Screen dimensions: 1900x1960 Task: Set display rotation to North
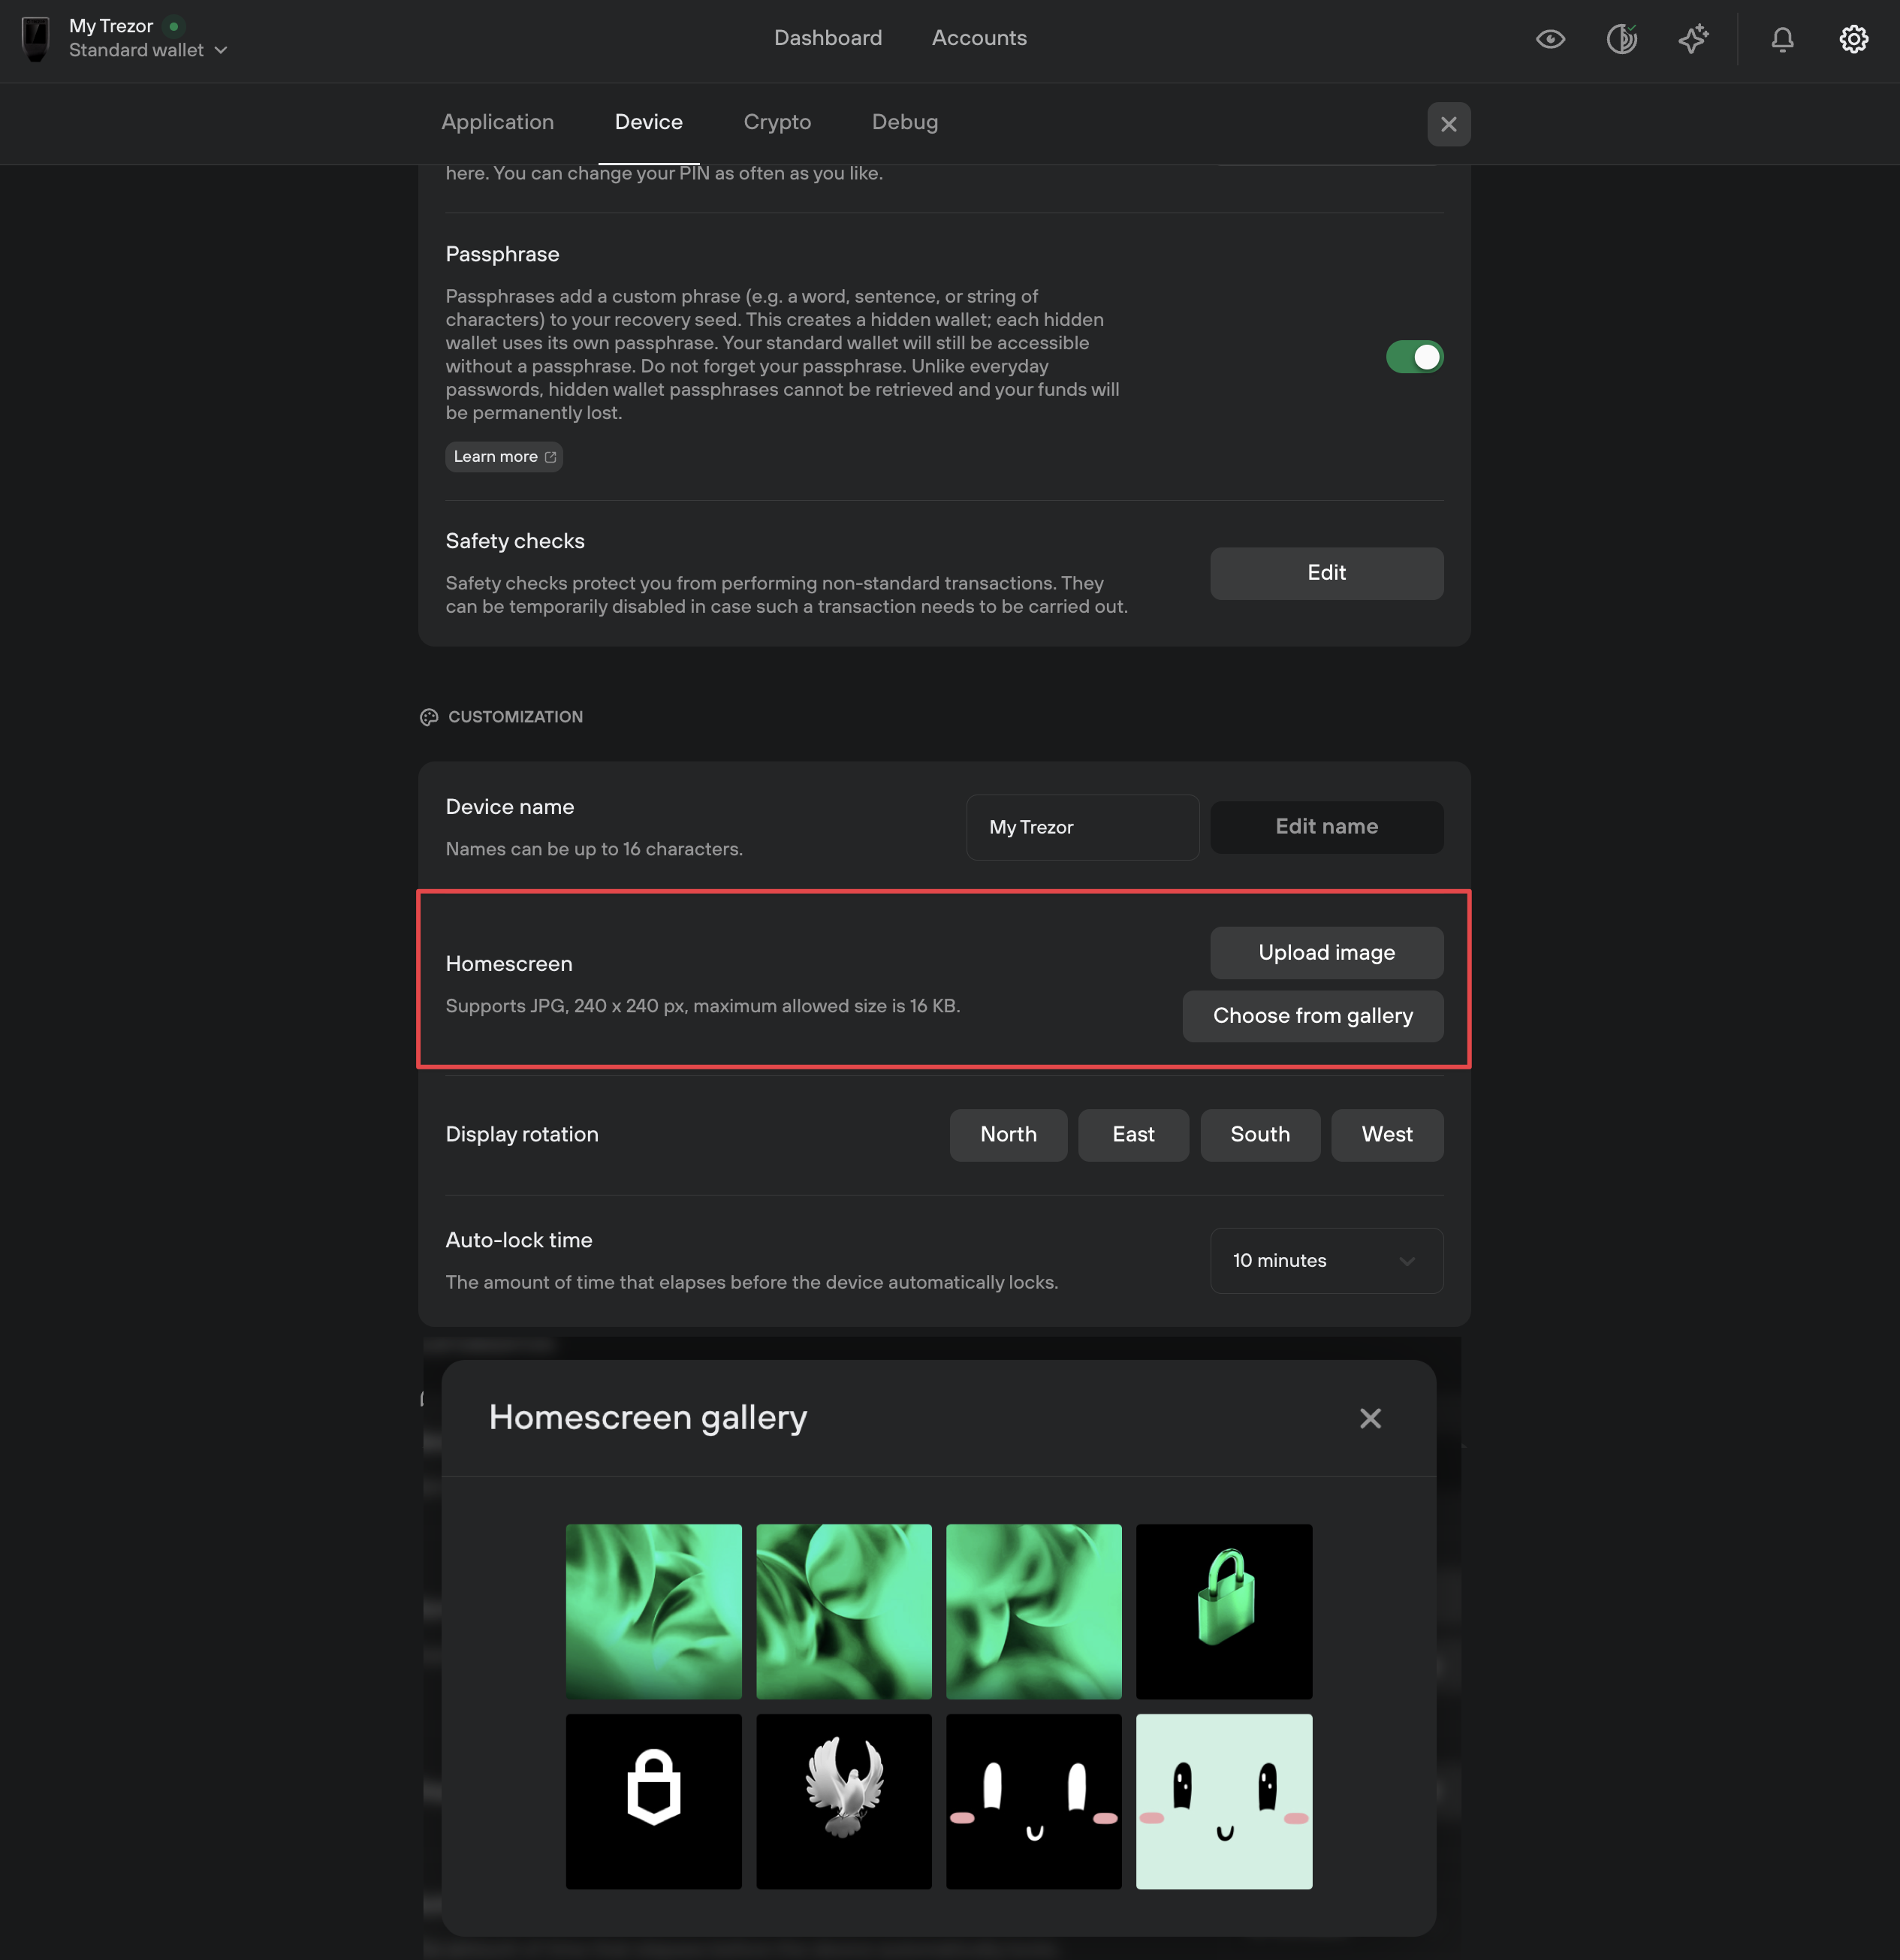point(1008,1135)
